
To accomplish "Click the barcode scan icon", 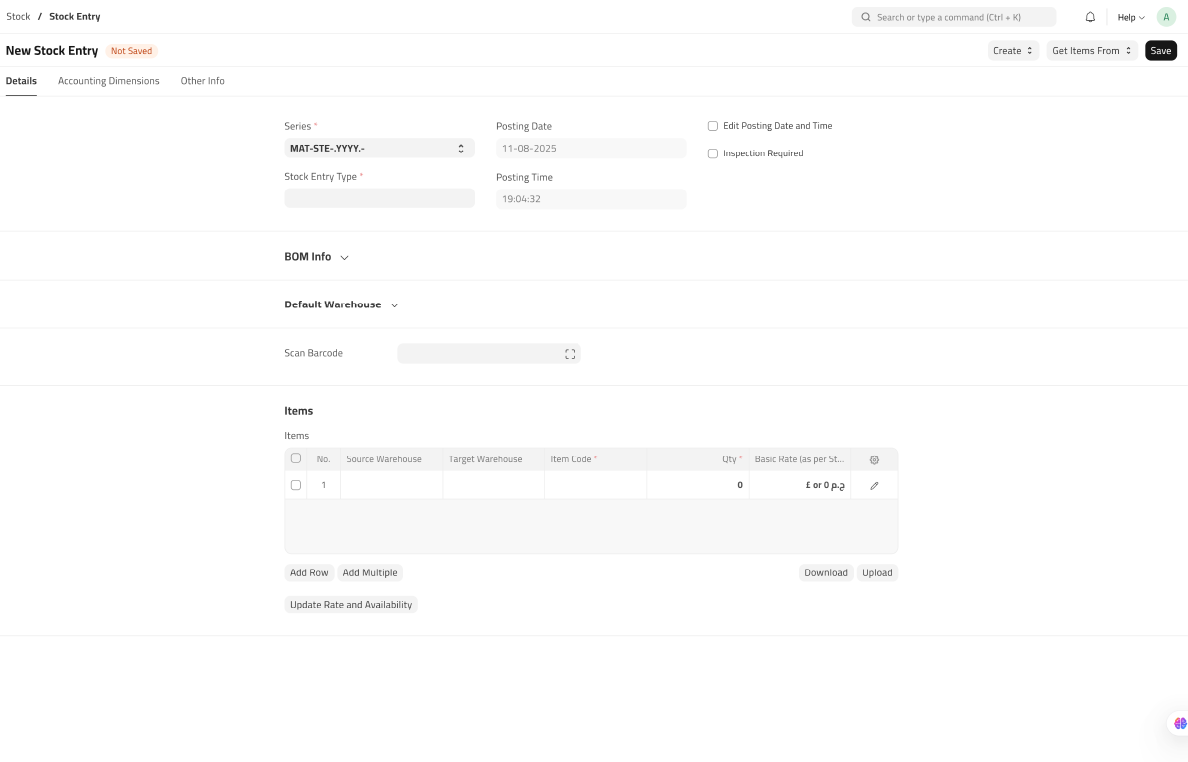I will tap(570, 354).
